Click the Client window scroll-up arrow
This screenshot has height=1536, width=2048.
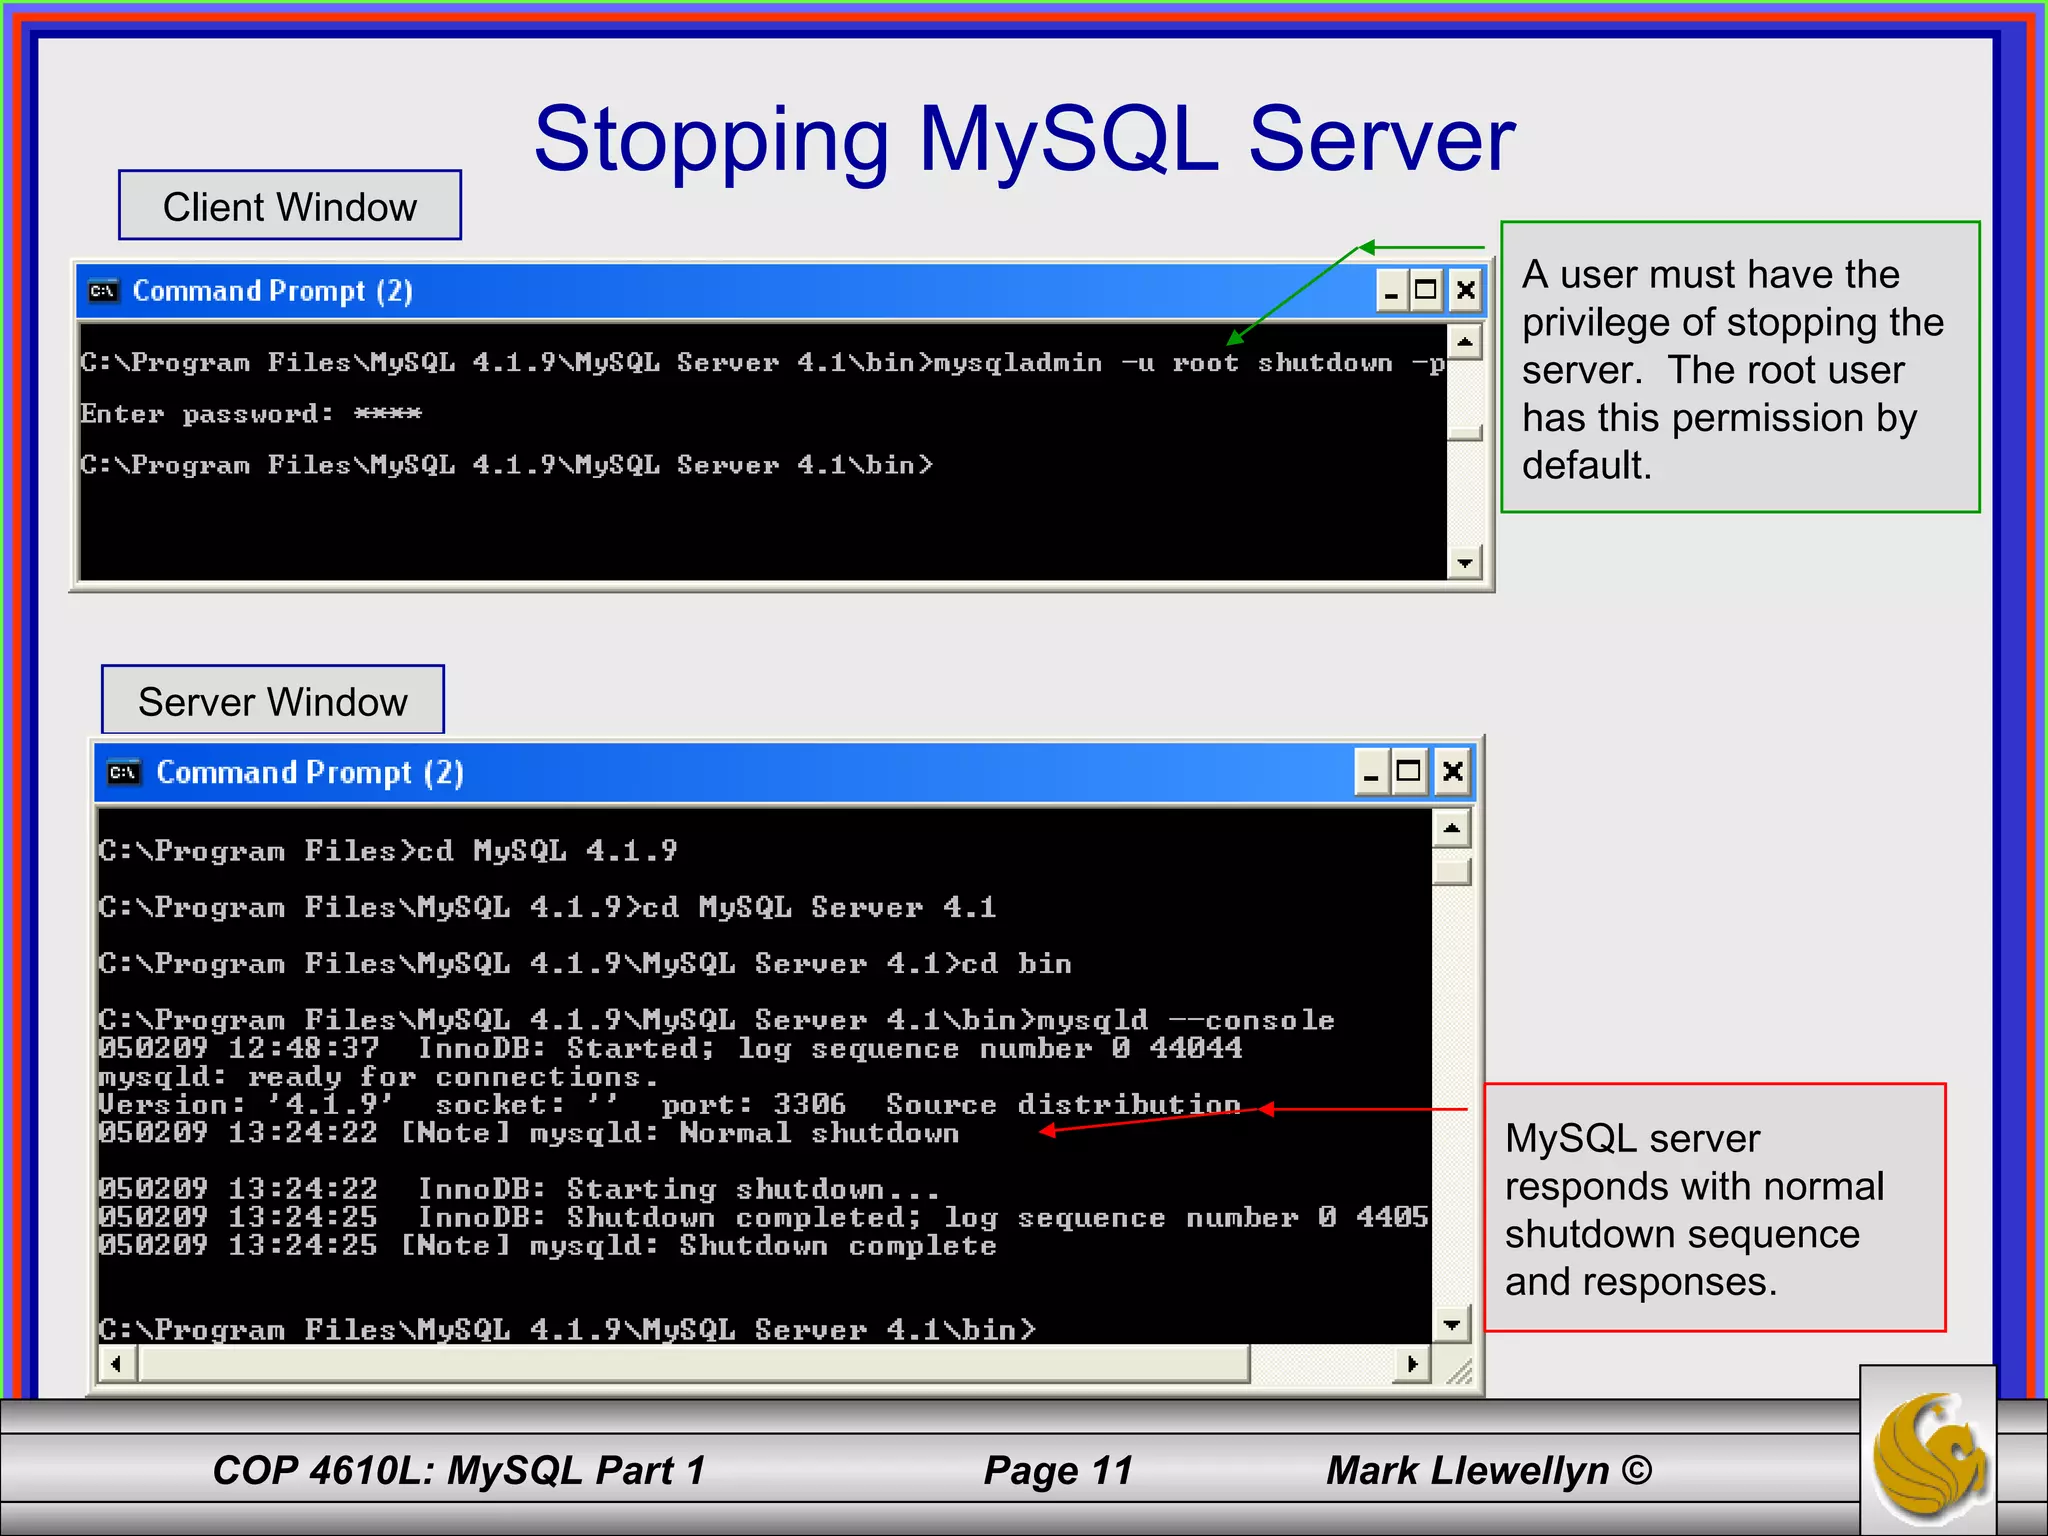[1465, 343]
